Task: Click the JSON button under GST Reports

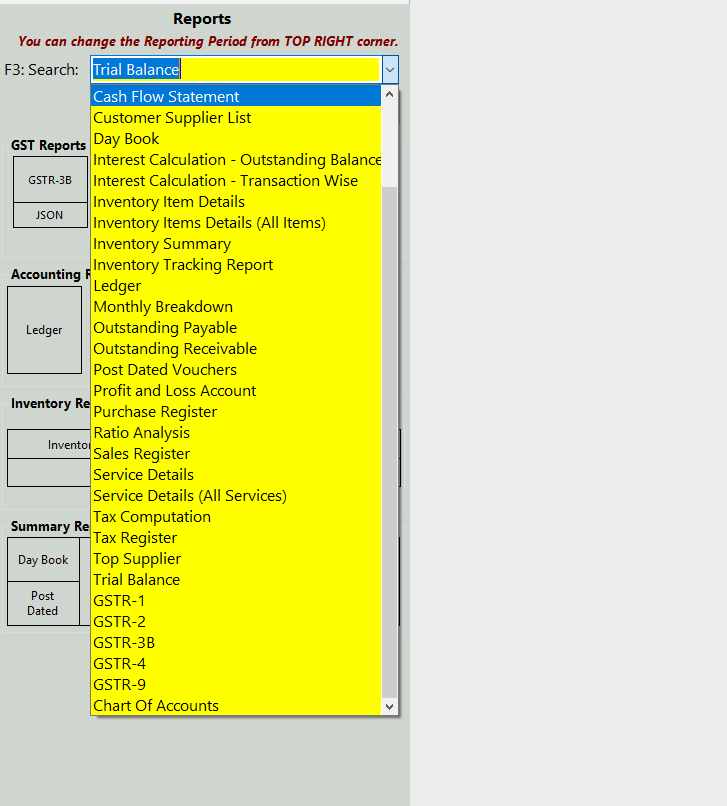Action: click(x=50, y=215)
